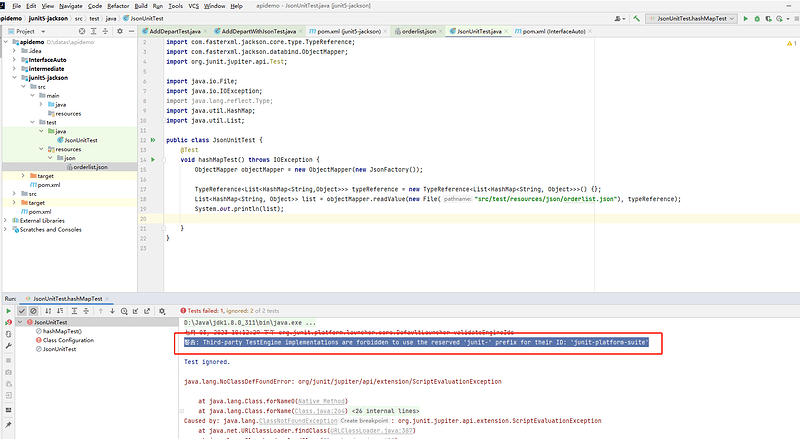Open test history with the clock icon

[124, 311]
